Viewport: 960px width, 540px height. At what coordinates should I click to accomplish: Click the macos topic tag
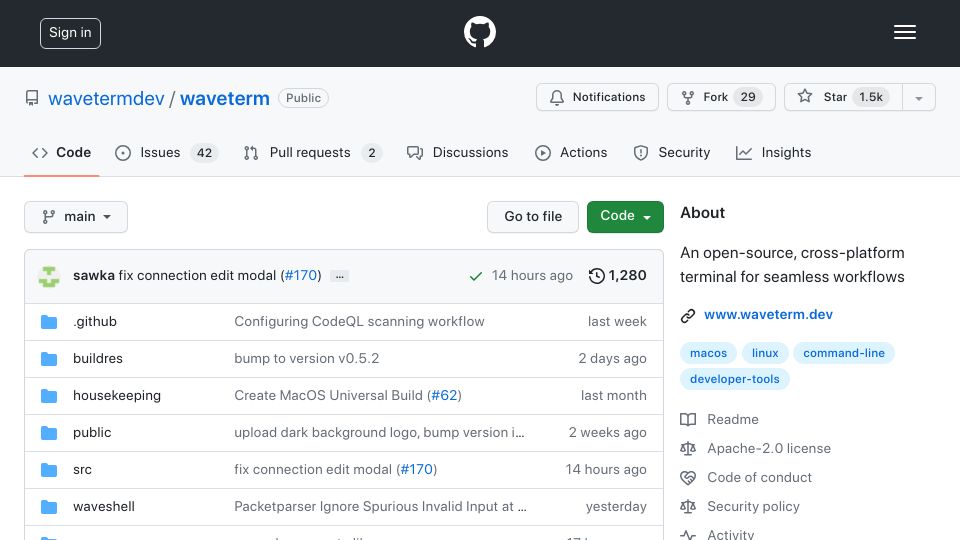coord(708,353)
